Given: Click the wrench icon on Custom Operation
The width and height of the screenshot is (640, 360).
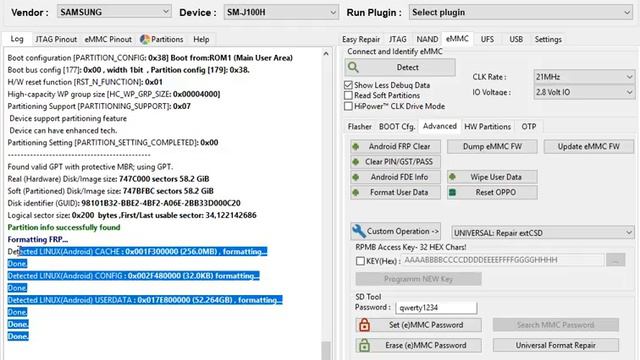Looking at the screenshot, I should 359,231.
